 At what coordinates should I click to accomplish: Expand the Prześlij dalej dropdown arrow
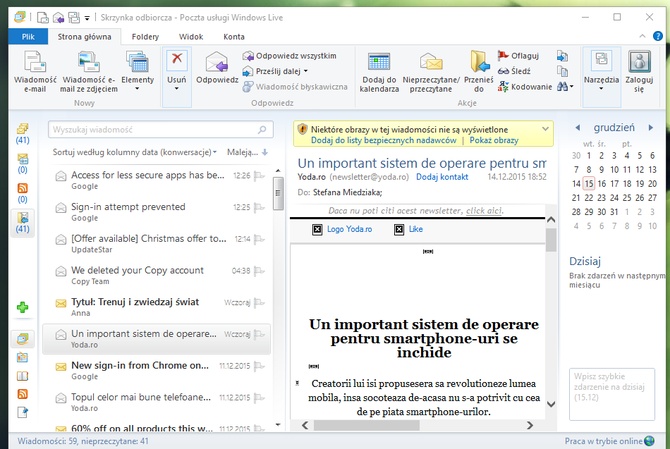[305, 71]
